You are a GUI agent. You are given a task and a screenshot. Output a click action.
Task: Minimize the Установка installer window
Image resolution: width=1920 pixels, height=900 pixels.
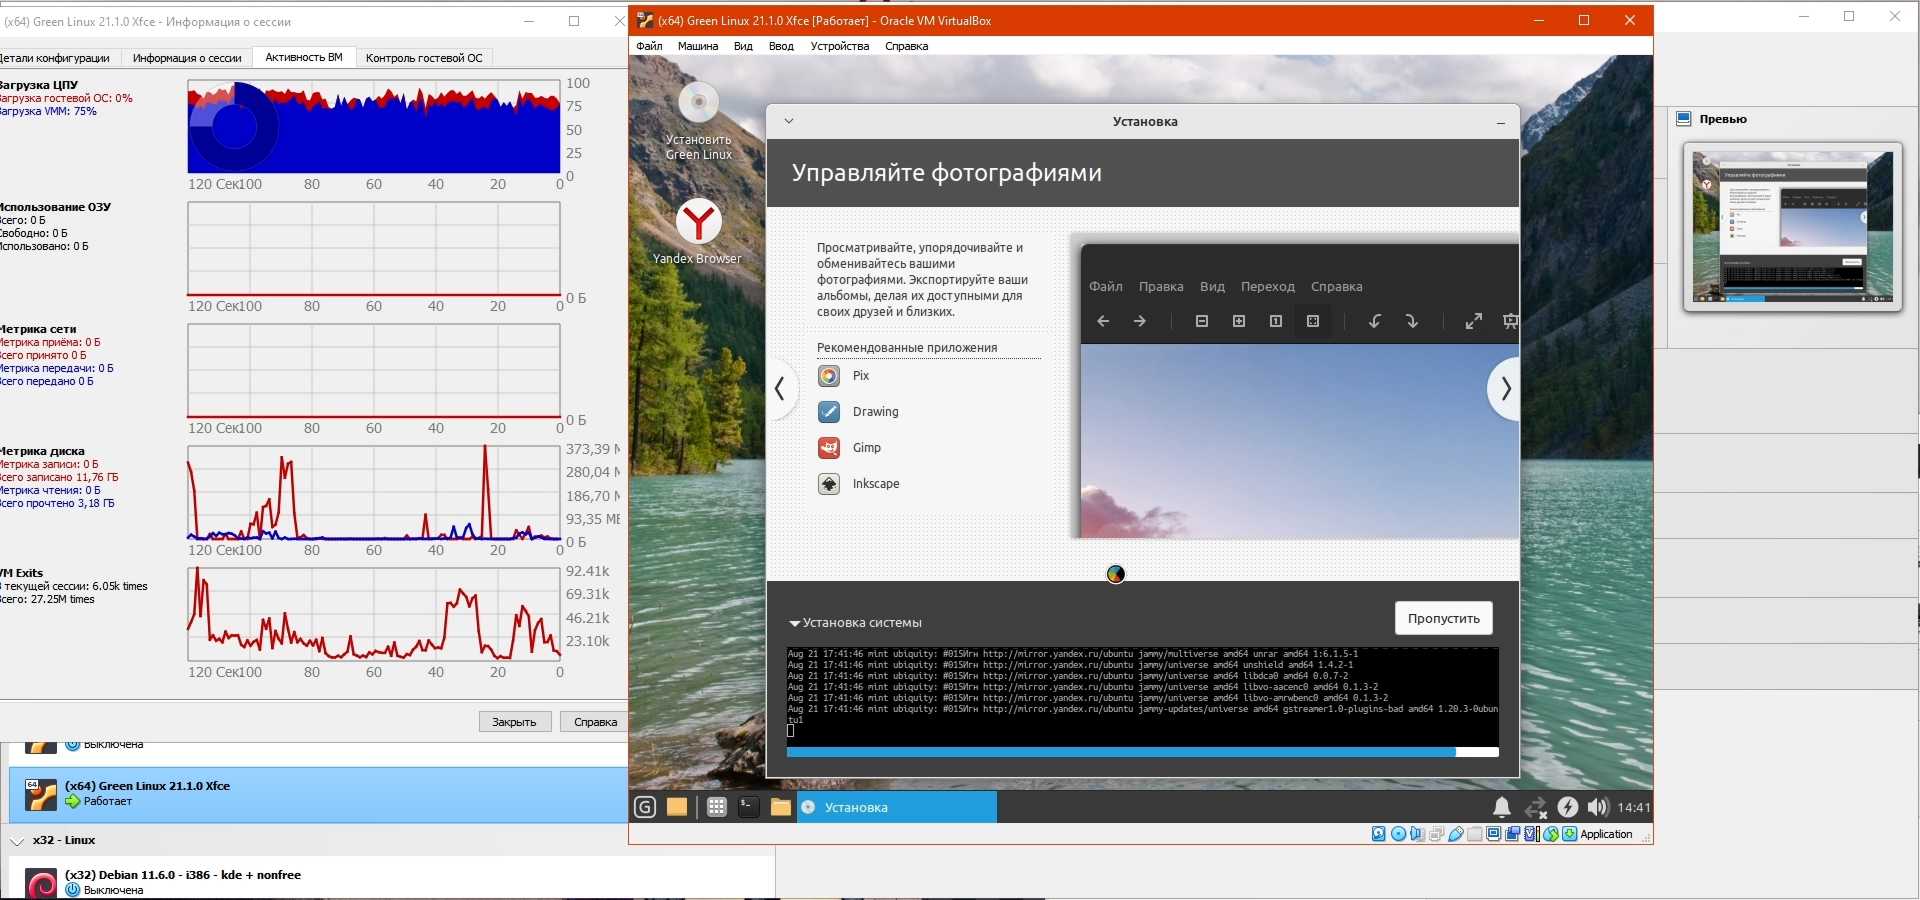[x=1500, y=122]
